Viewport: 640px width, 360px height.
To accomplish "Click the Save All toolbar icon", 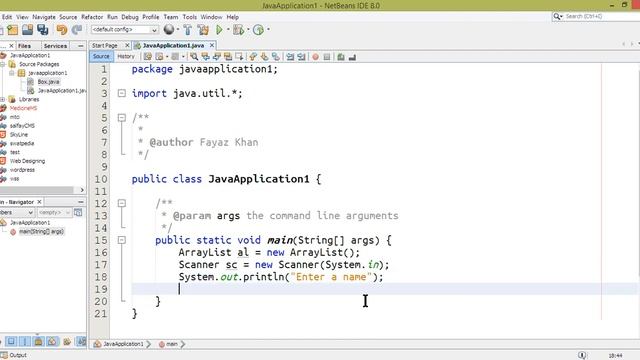I will (x=42, y=30).
